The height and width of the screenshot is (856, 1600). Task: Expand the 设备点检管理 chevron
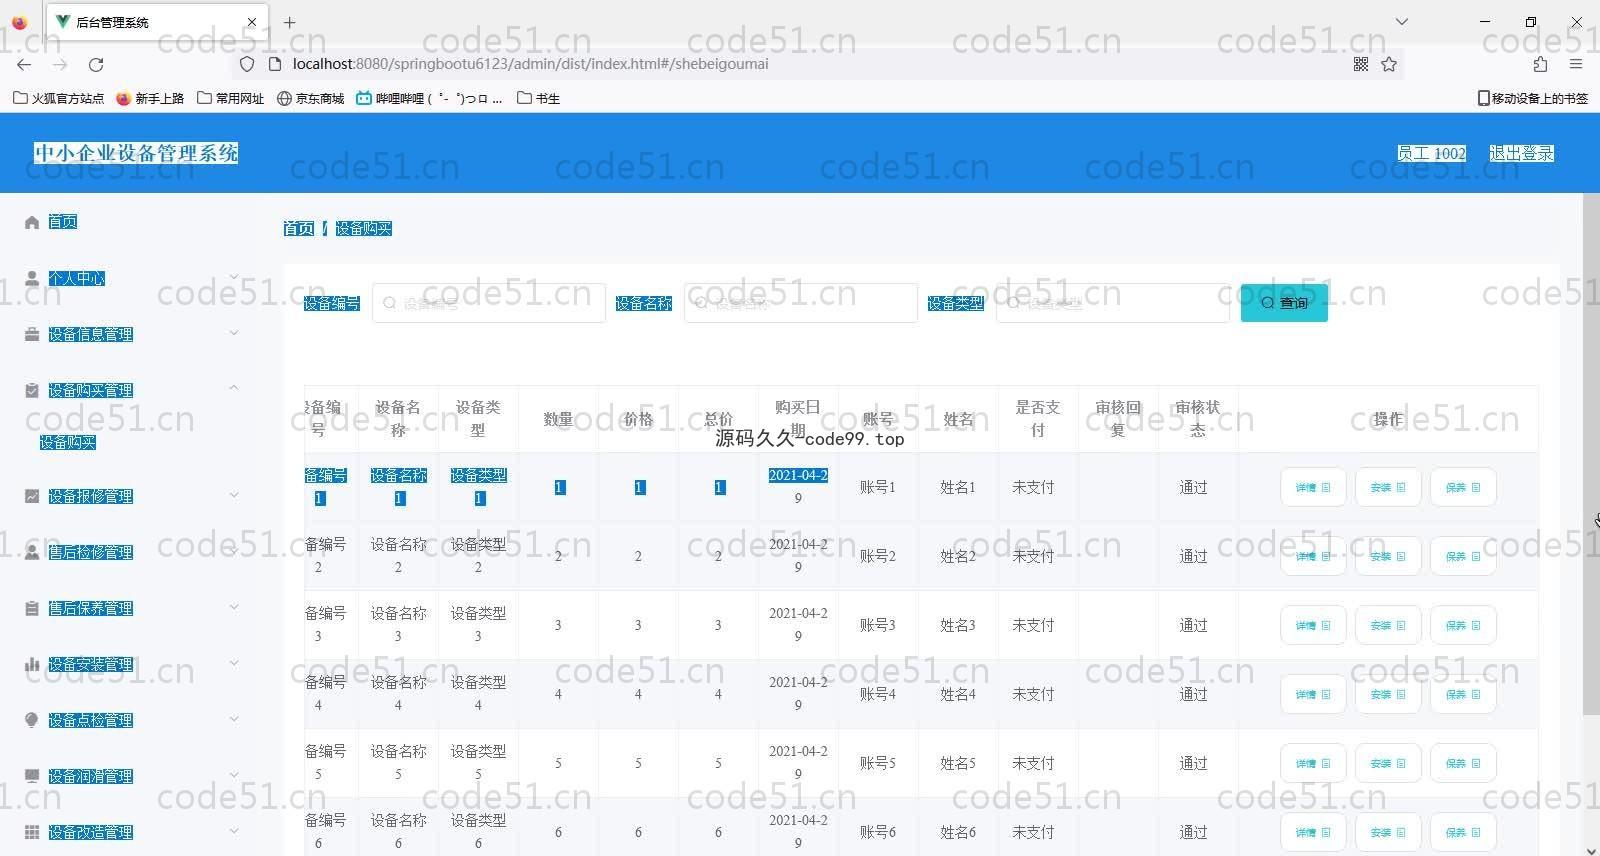coord(234,719)
